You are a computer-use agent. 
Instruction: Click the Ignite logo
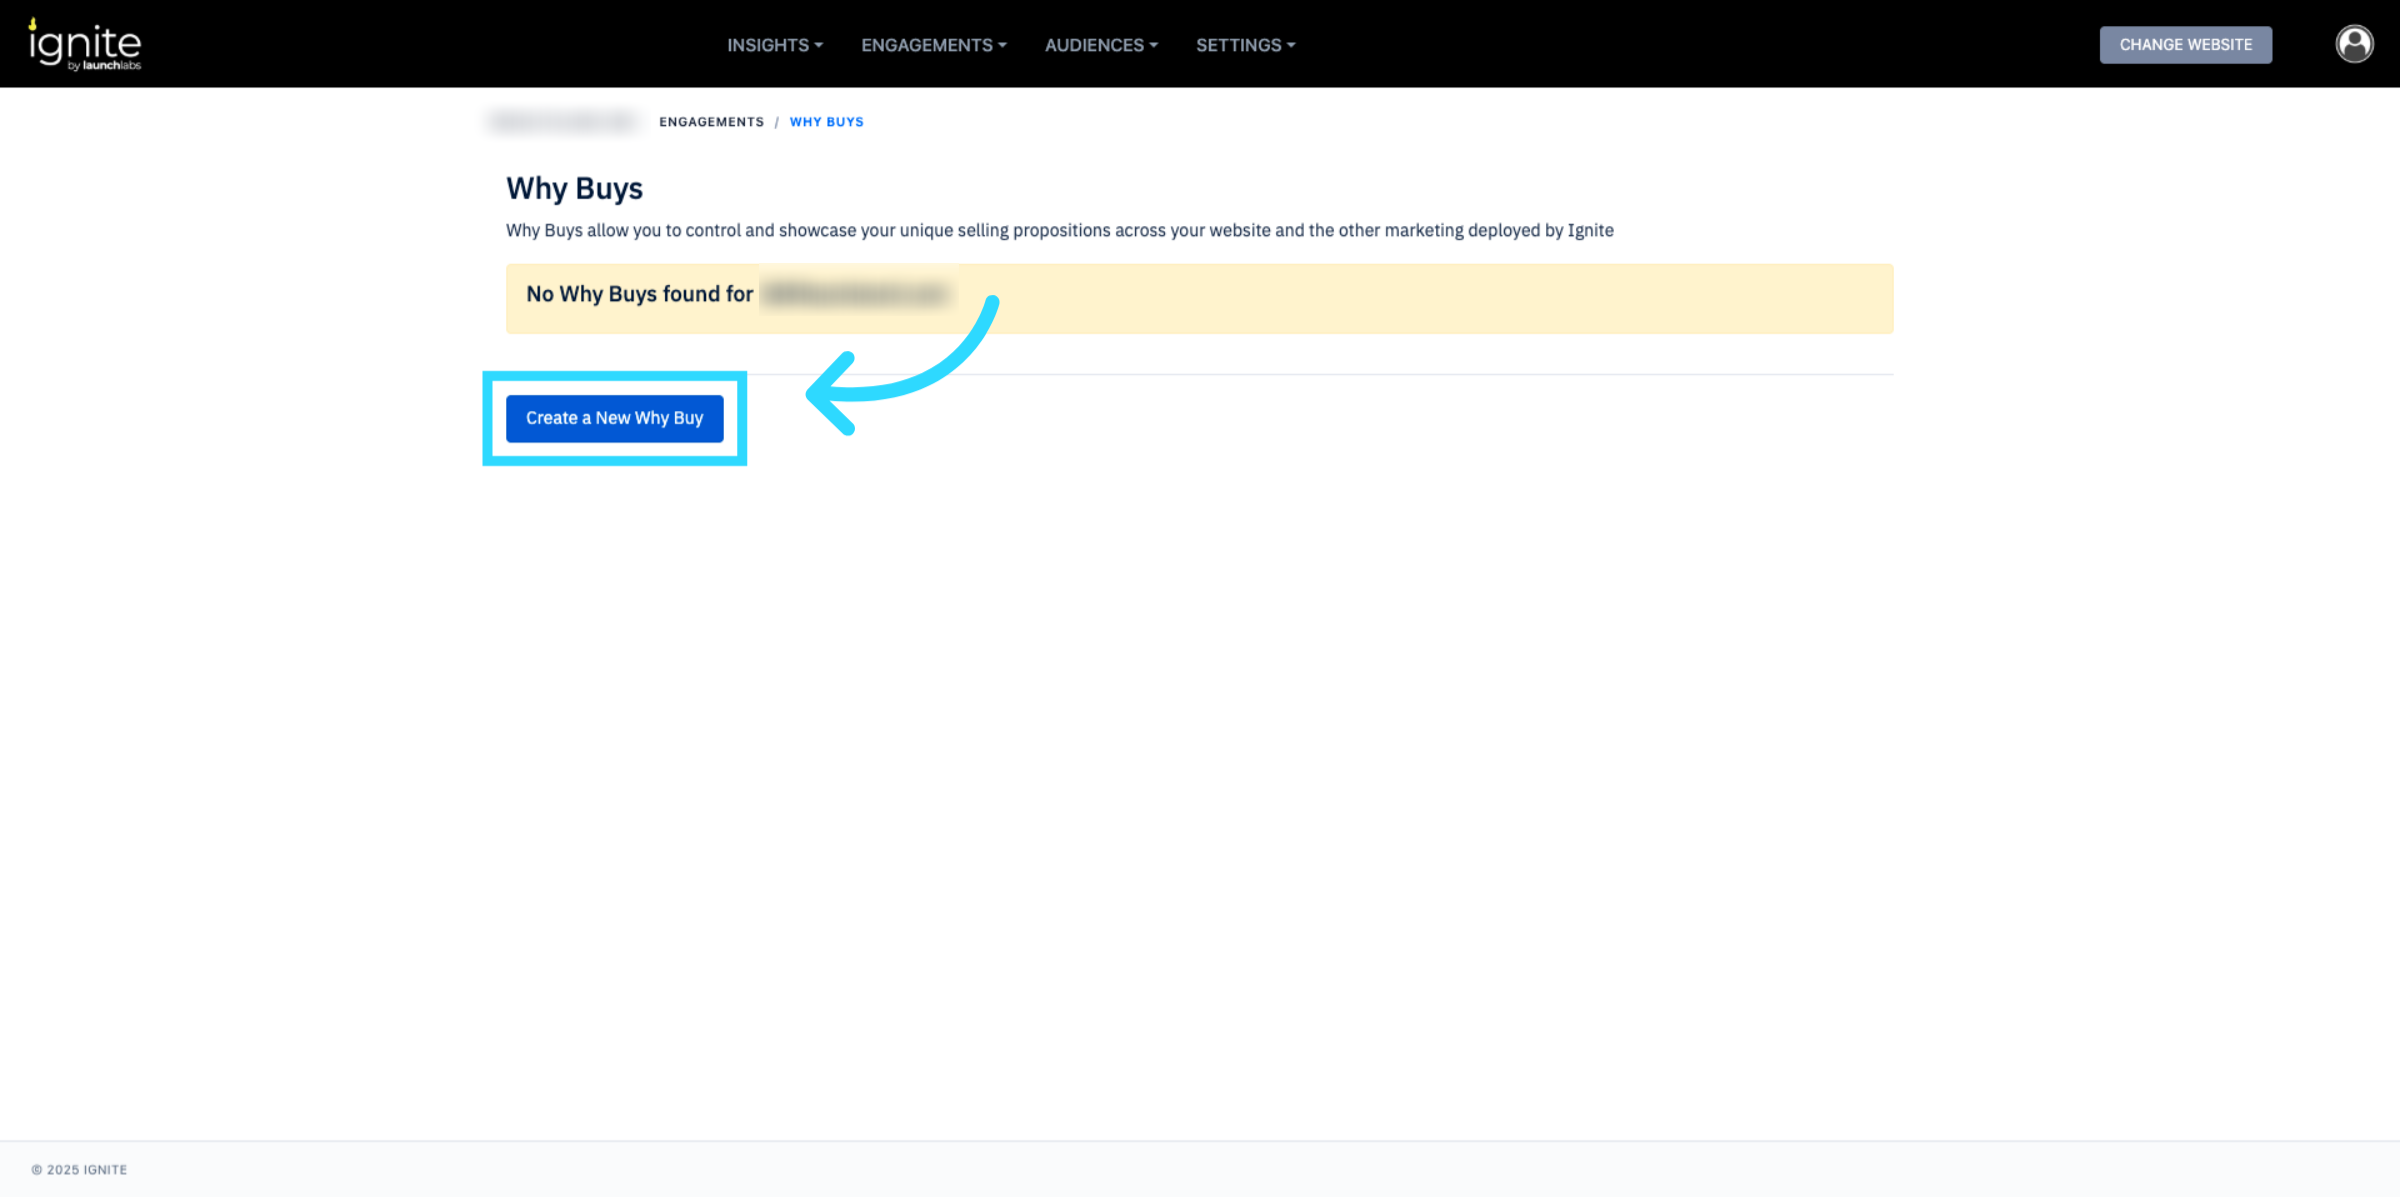tap(85, 44)
